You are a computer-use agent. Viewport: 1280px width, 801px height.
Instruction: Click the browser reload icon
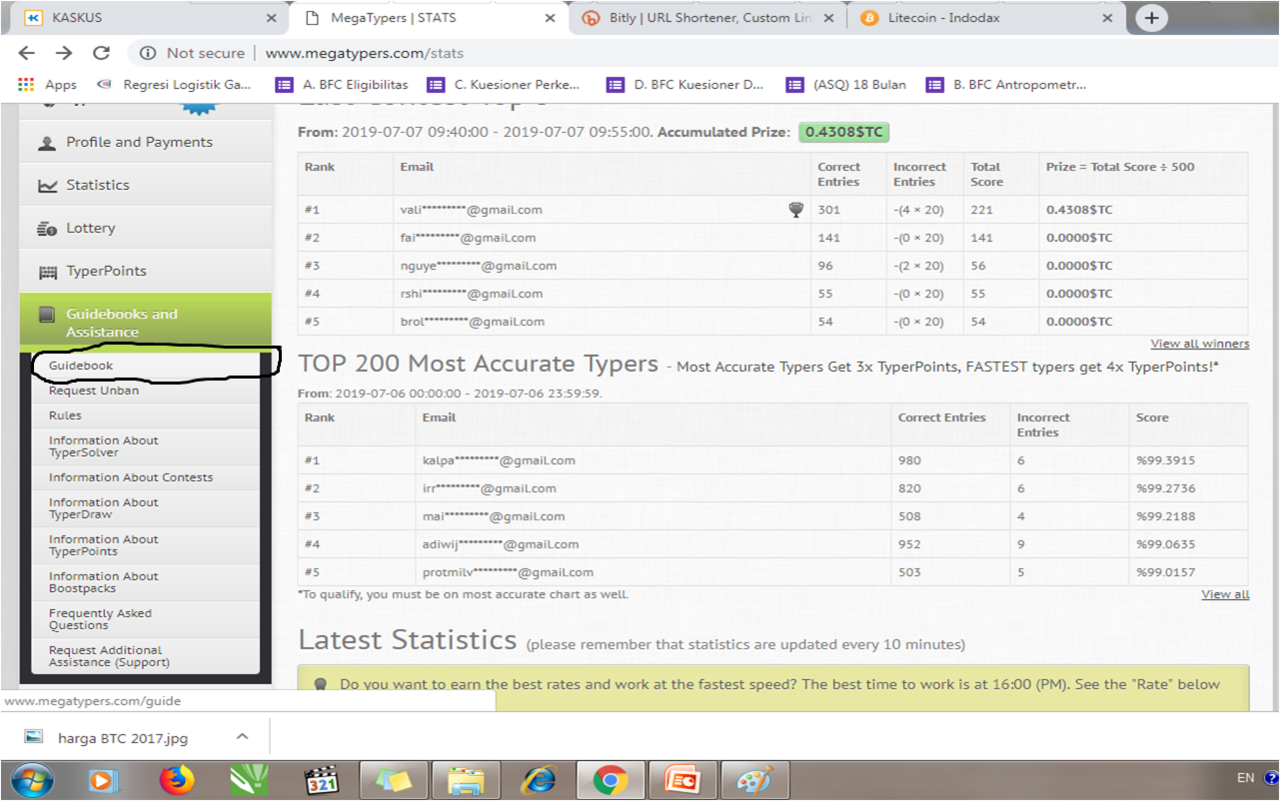[101, 53]
